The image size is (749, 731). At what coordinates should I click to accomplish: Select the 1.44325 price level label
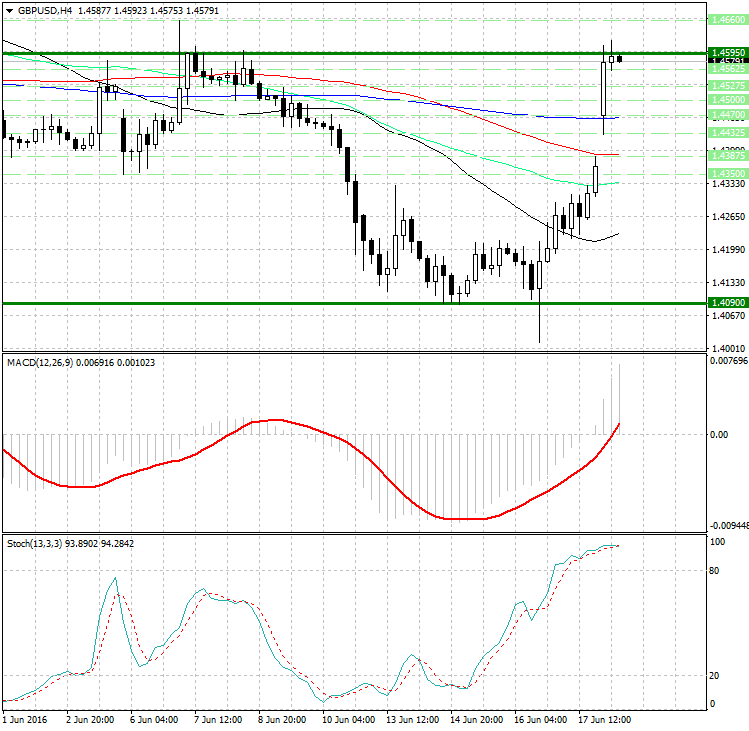[x=728, y=132]
